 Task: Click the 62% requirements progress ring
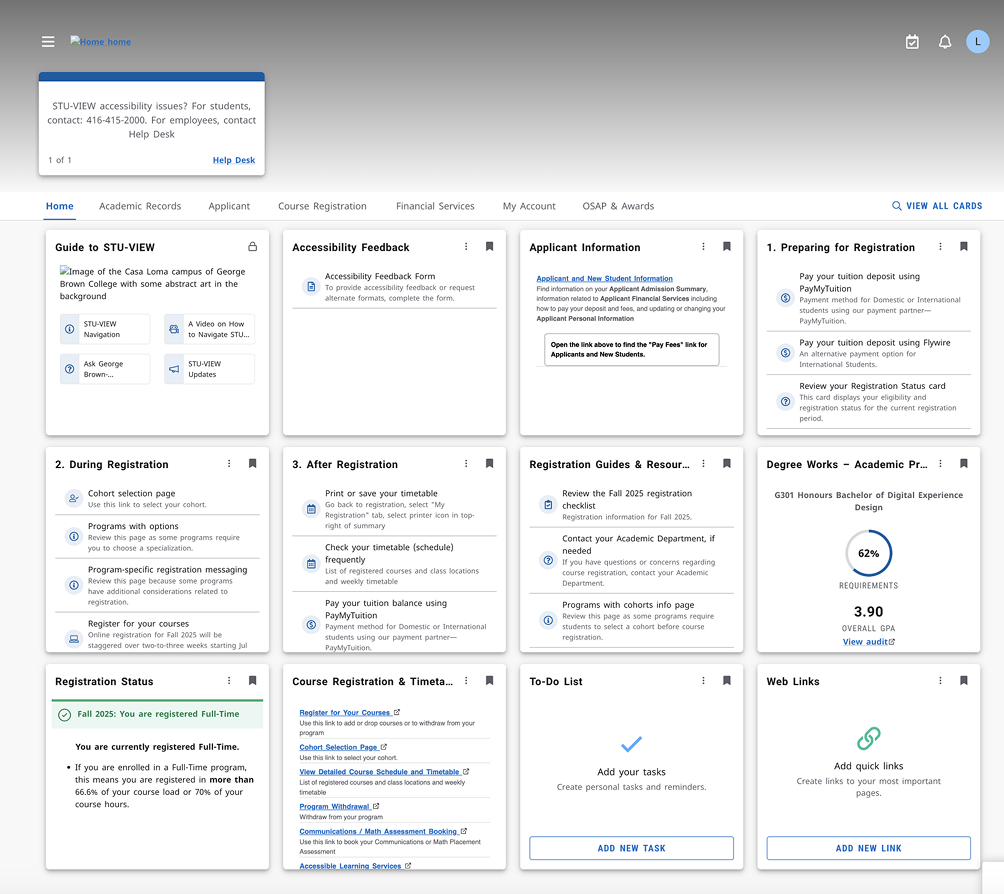point(868,553)
